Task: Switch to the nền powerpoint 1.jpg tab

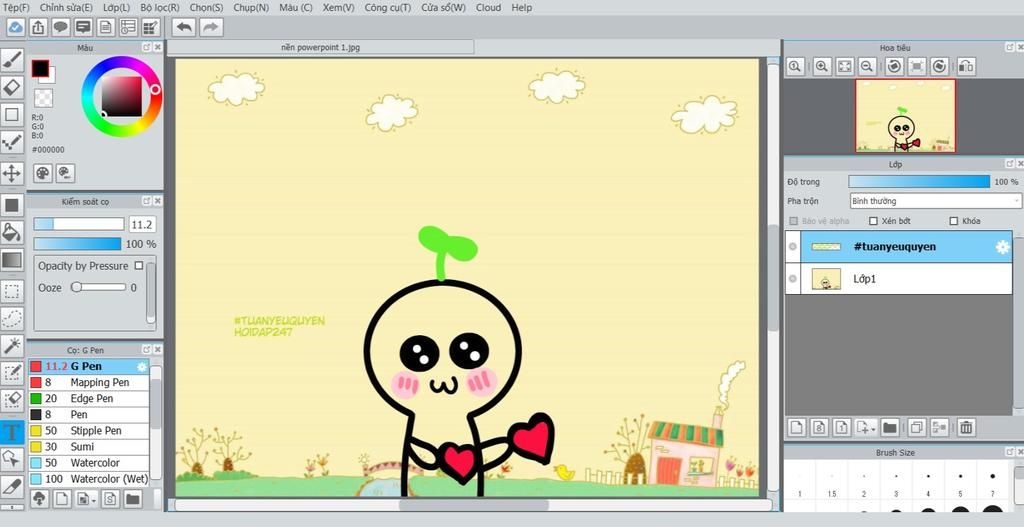Action: click(x=321, y=47)
